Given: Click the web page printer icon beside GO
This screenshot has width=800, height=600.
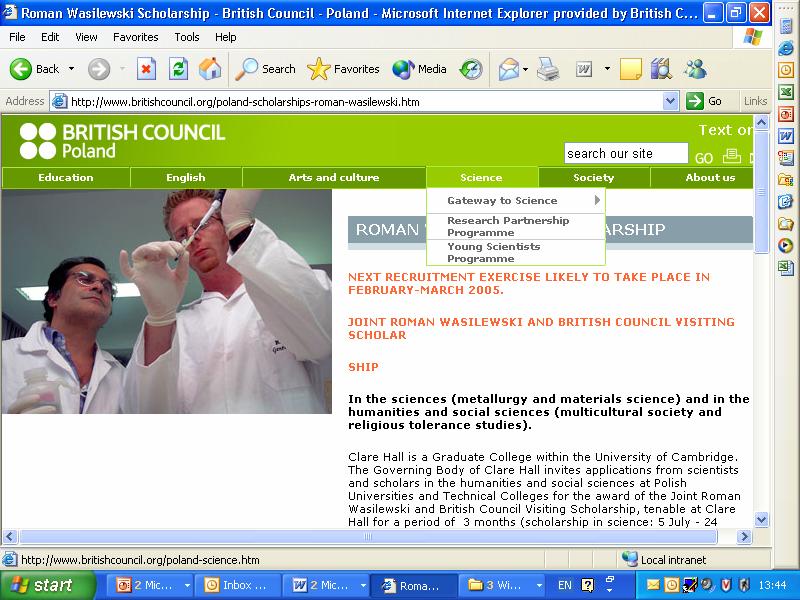Looking at the screenshot, I should 732,155.
